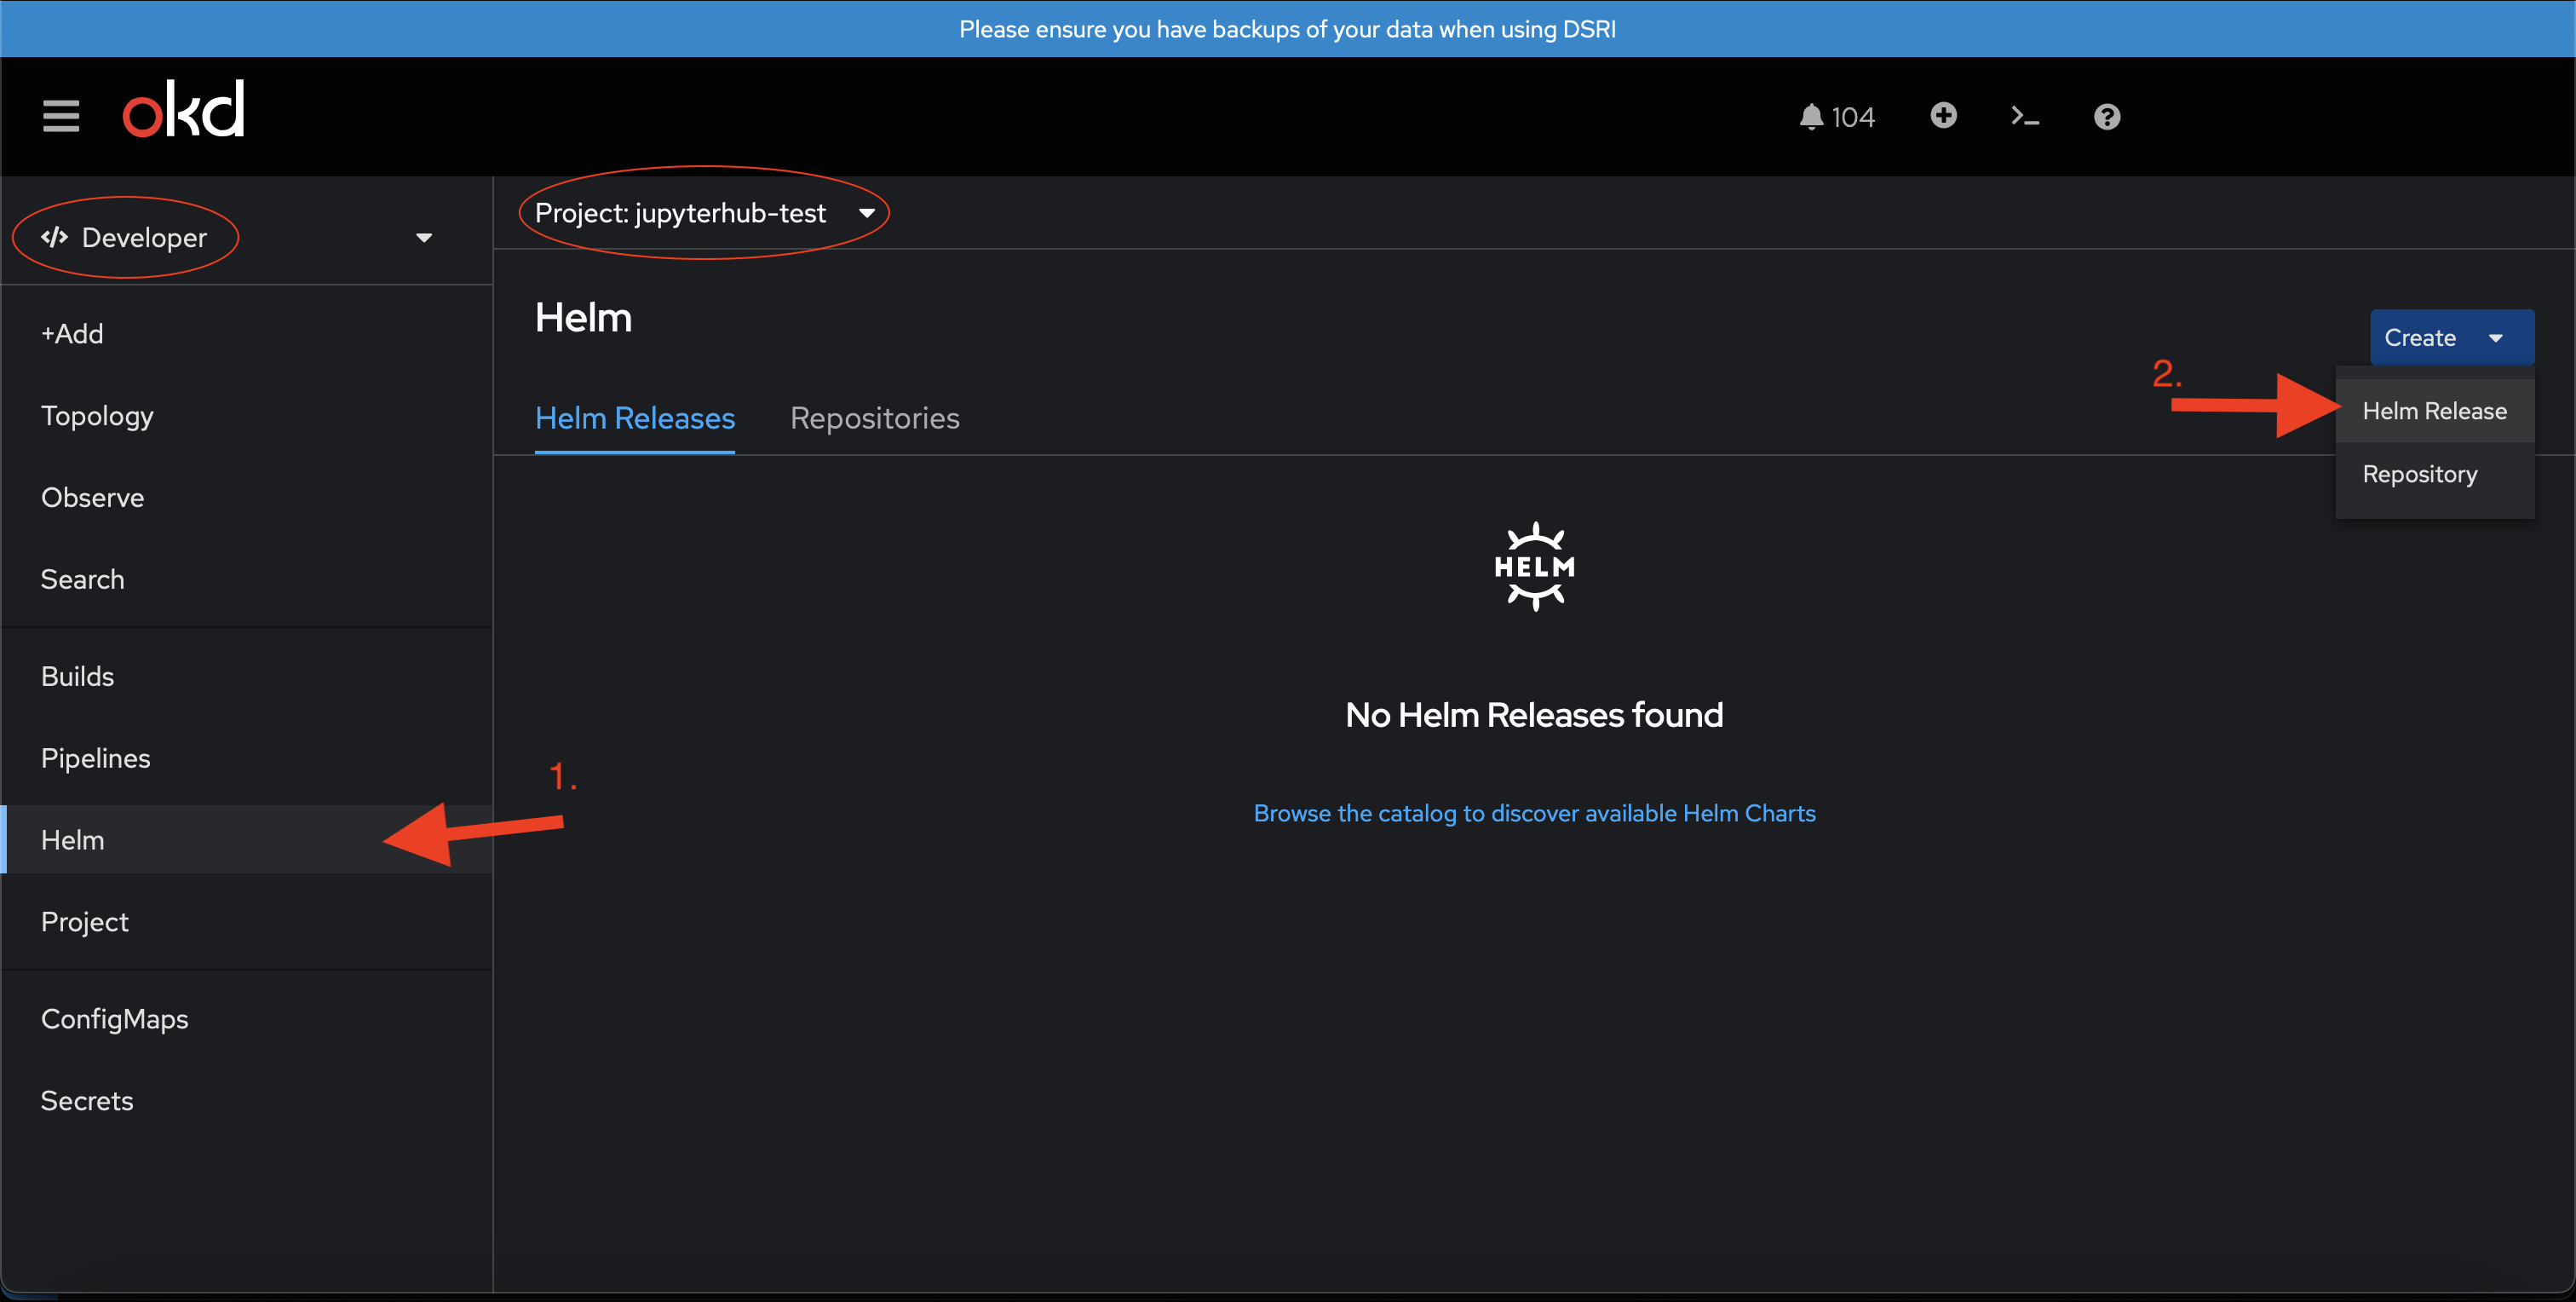Image resolution: width=2576 pixels, height=1302 pixels.
Task: Open Secrets in the sidebar
Action: pos(247,1101)
